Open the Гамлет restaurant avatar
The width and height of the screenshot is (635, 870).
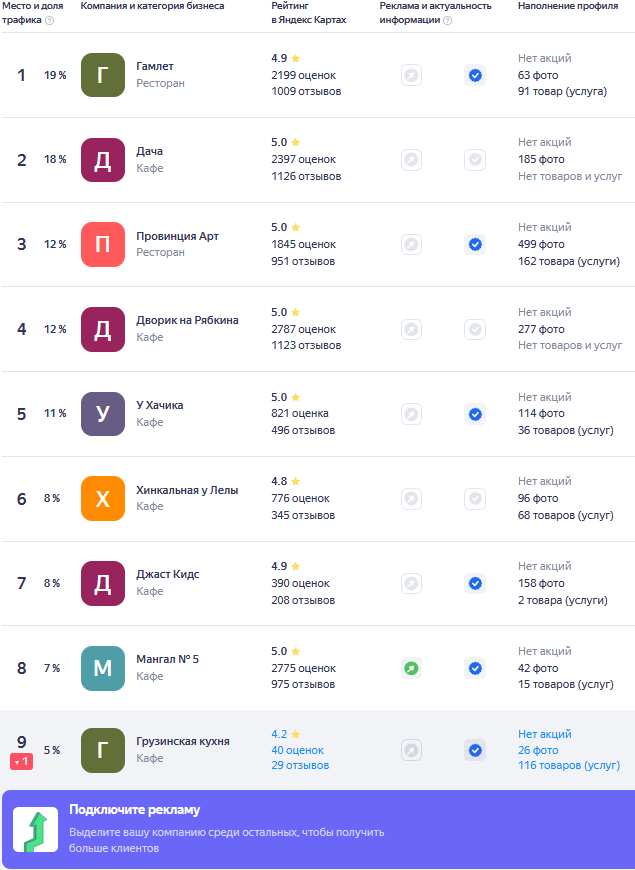point(103,75)
